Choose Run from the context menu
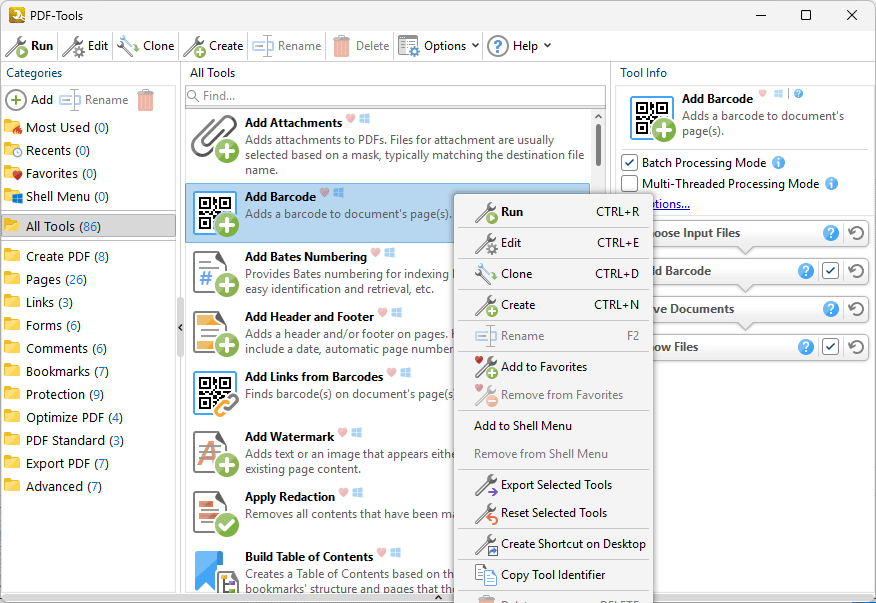Image resolution: width=876 pixels, height=603 pixels. tap(555, 212)
